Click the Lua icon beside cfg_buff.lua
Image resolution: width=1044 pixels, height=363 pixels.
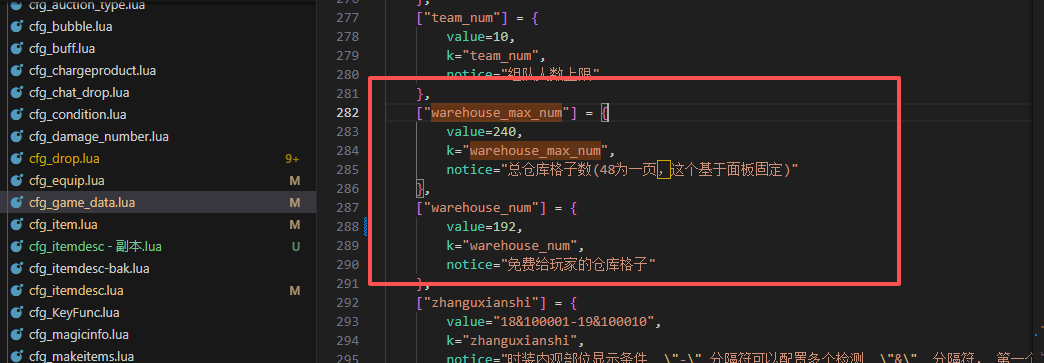tap(17, 49)
